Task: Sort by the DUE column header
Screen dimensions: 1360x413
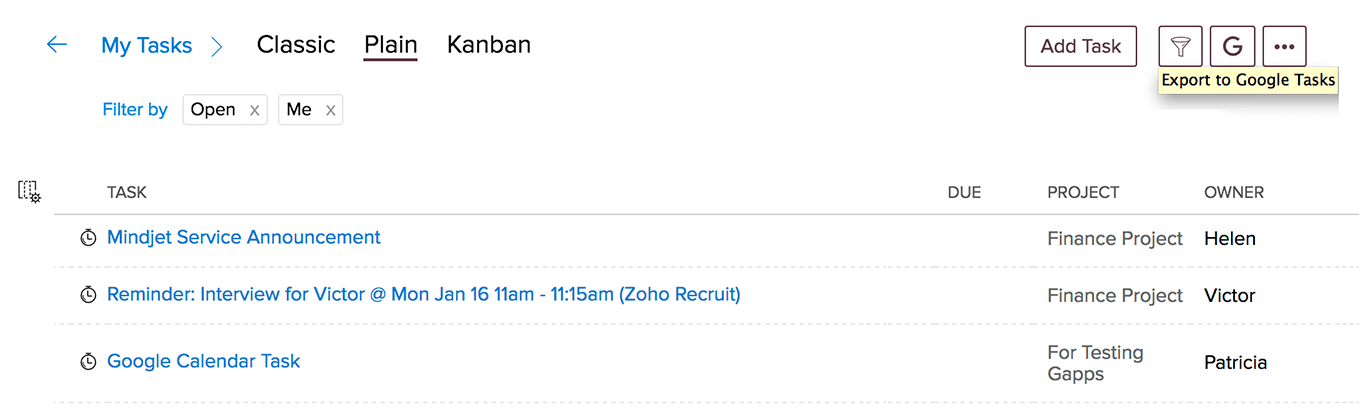Action: (x=964, y=192)
